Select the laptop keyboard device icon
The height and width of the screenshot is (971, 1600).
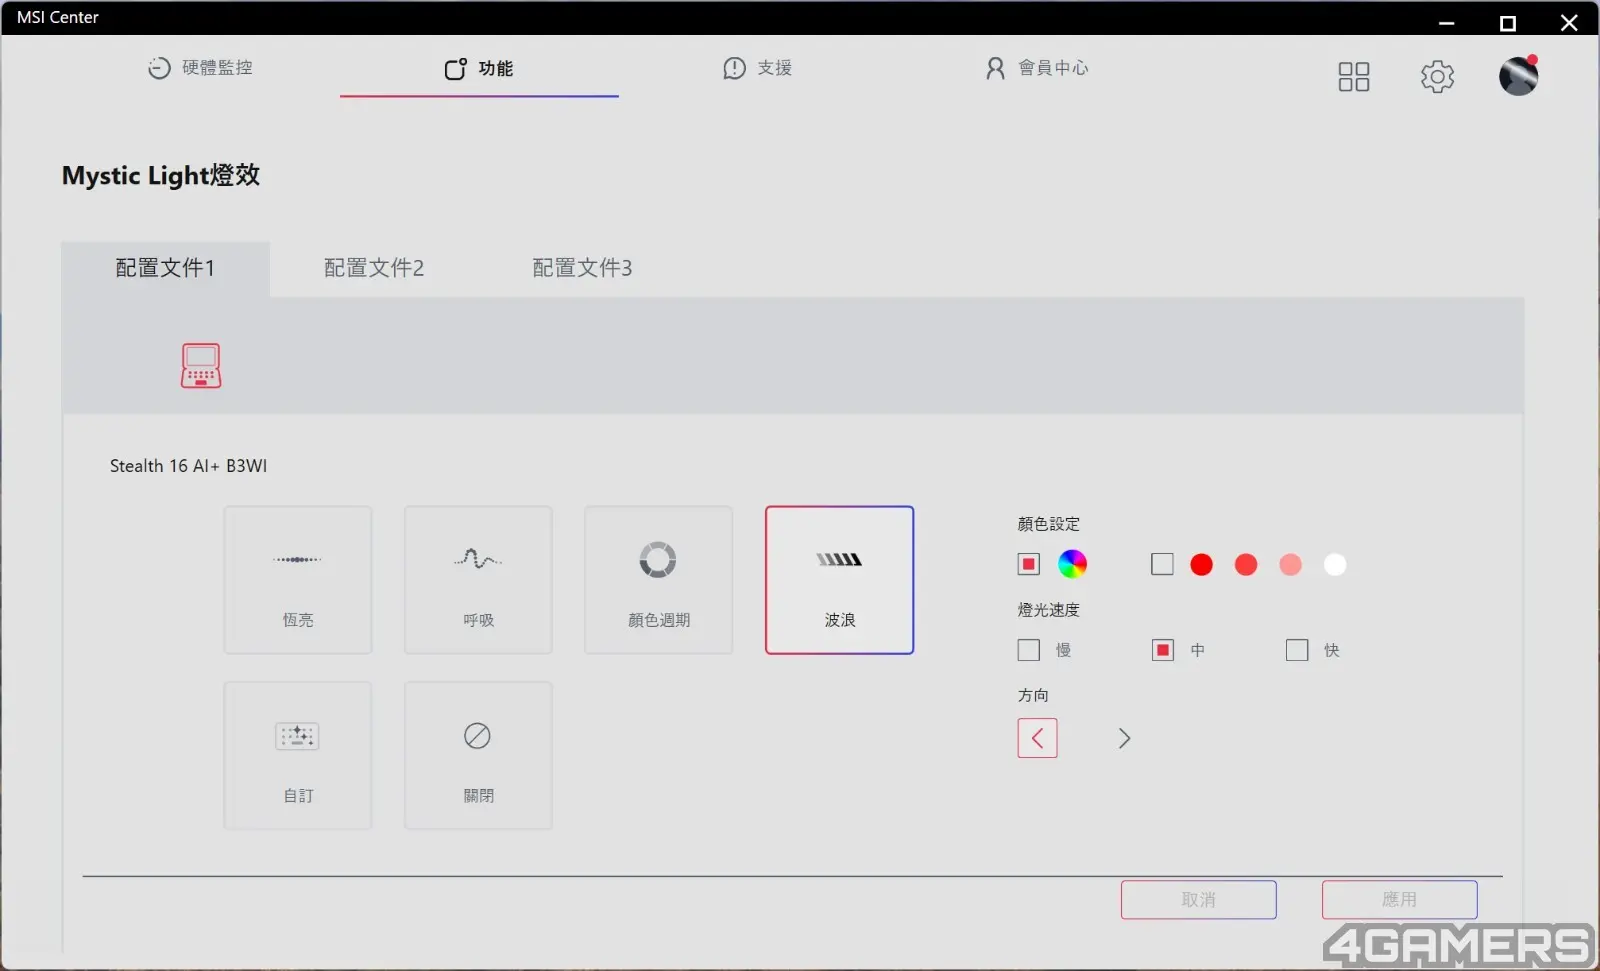tap(201, 365)
